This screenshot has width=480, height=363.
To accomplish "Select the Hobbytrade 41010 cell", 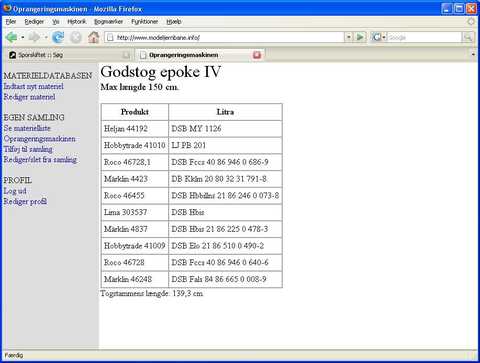I will coord(135,145).
